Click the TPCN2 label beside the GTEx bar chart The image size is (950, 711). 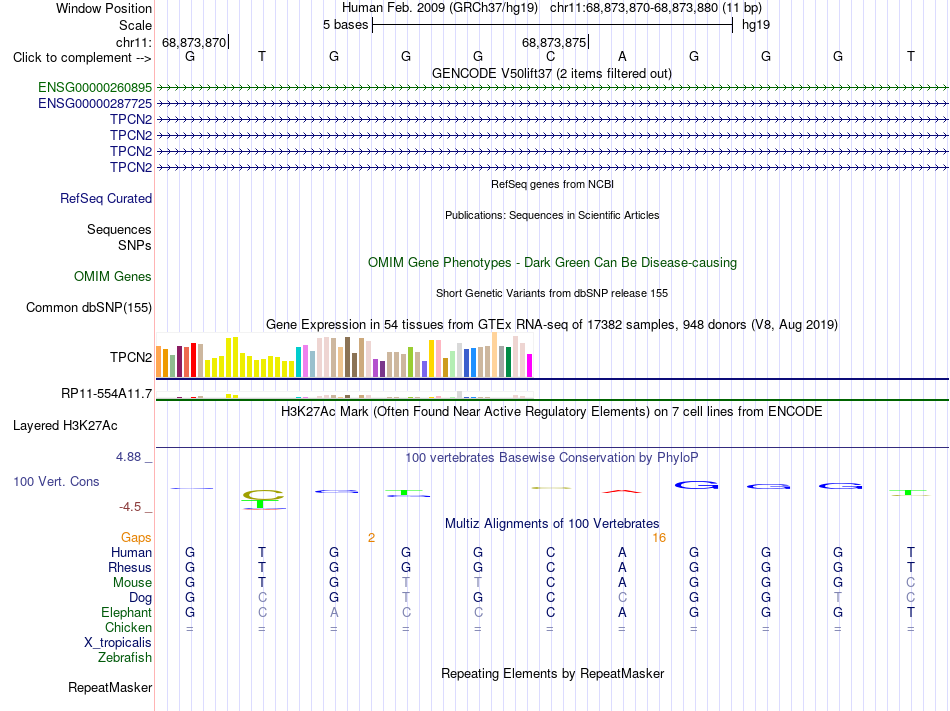131,358
